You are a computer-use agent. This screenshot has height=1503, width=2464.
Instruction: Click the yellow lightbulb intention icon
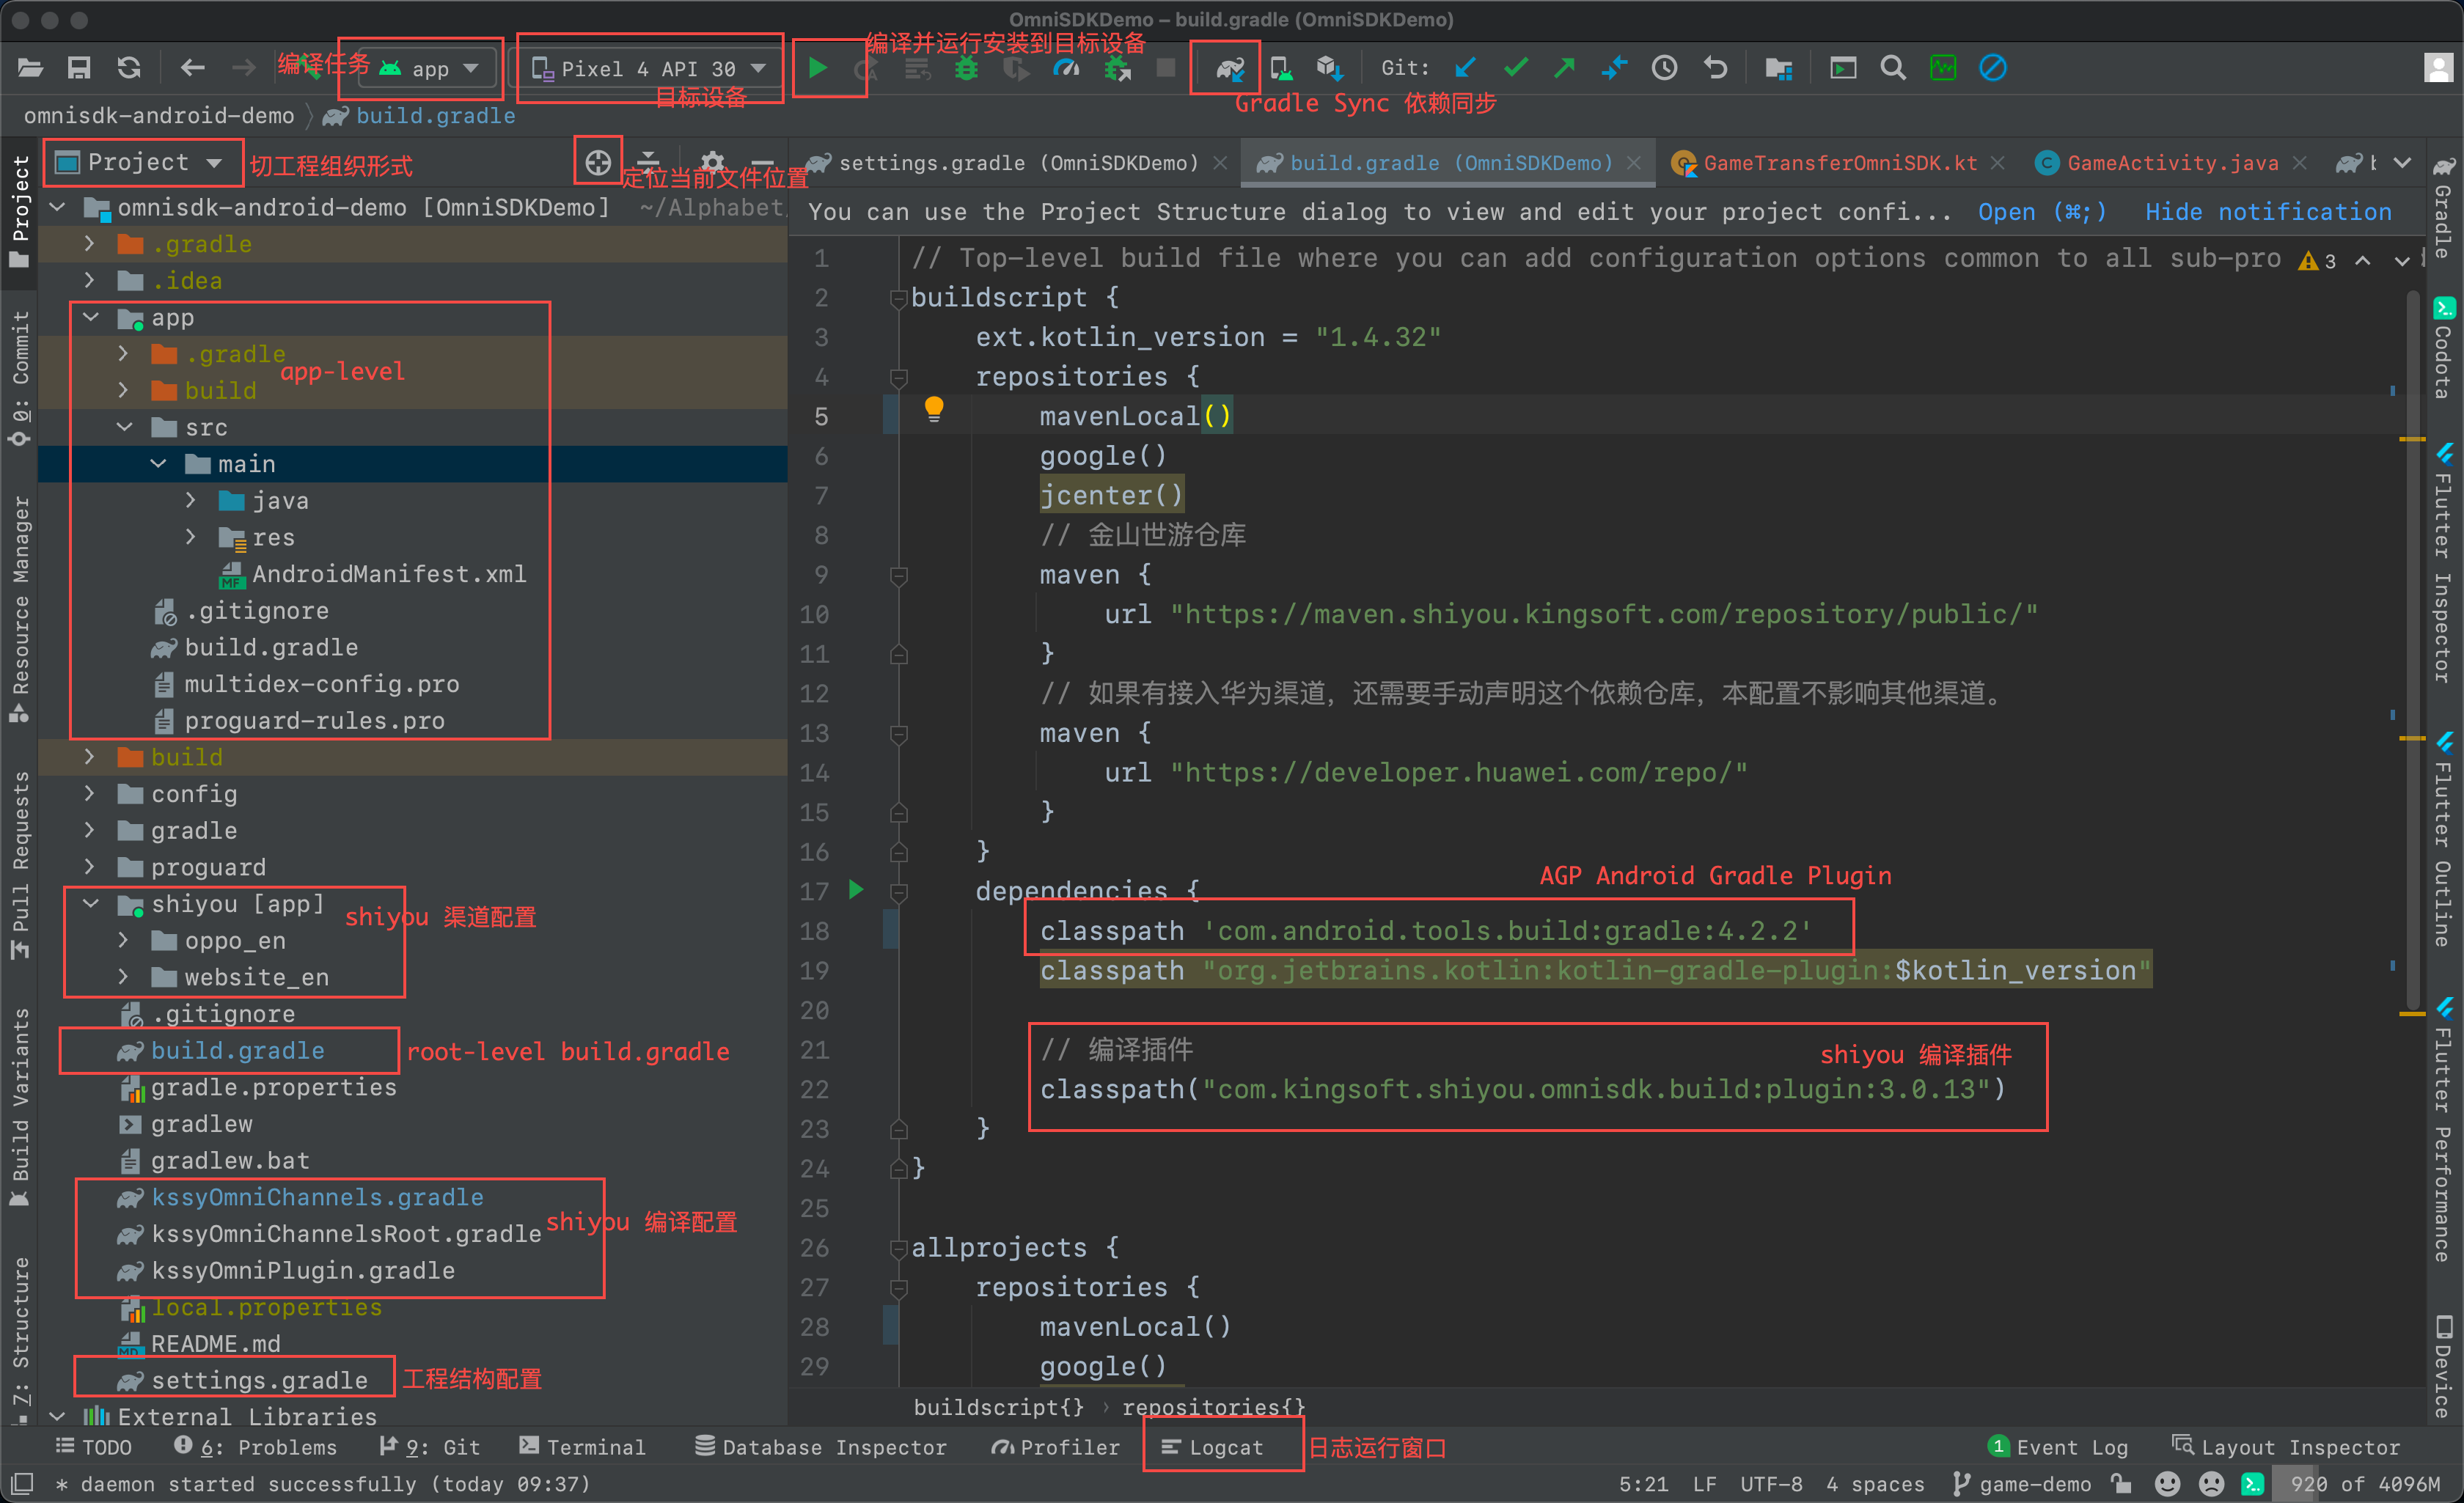(934, 409)
